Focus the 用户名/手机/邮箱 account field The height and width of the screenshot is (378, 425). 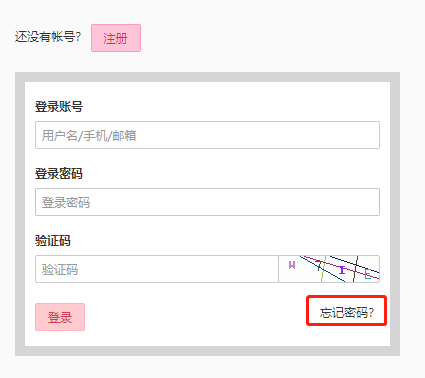pos(207,135)
